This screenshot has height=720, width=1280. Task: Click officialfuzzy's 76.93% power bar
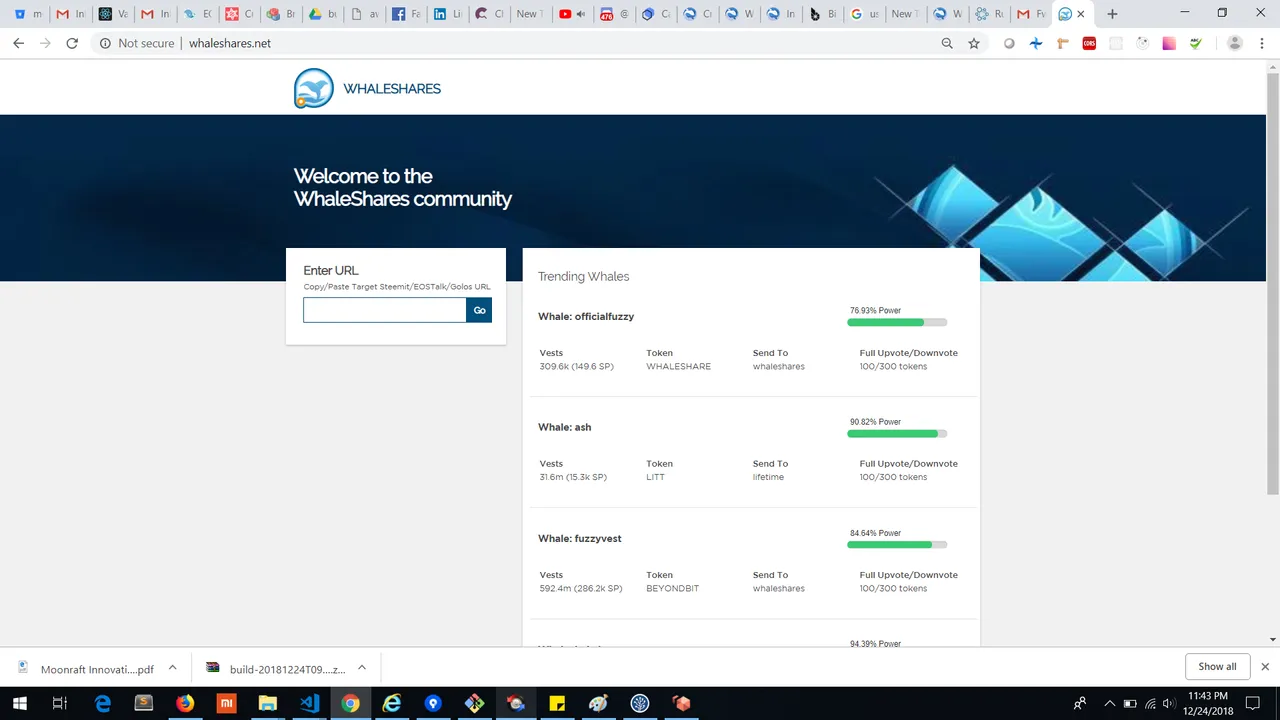tap(897, 322)
